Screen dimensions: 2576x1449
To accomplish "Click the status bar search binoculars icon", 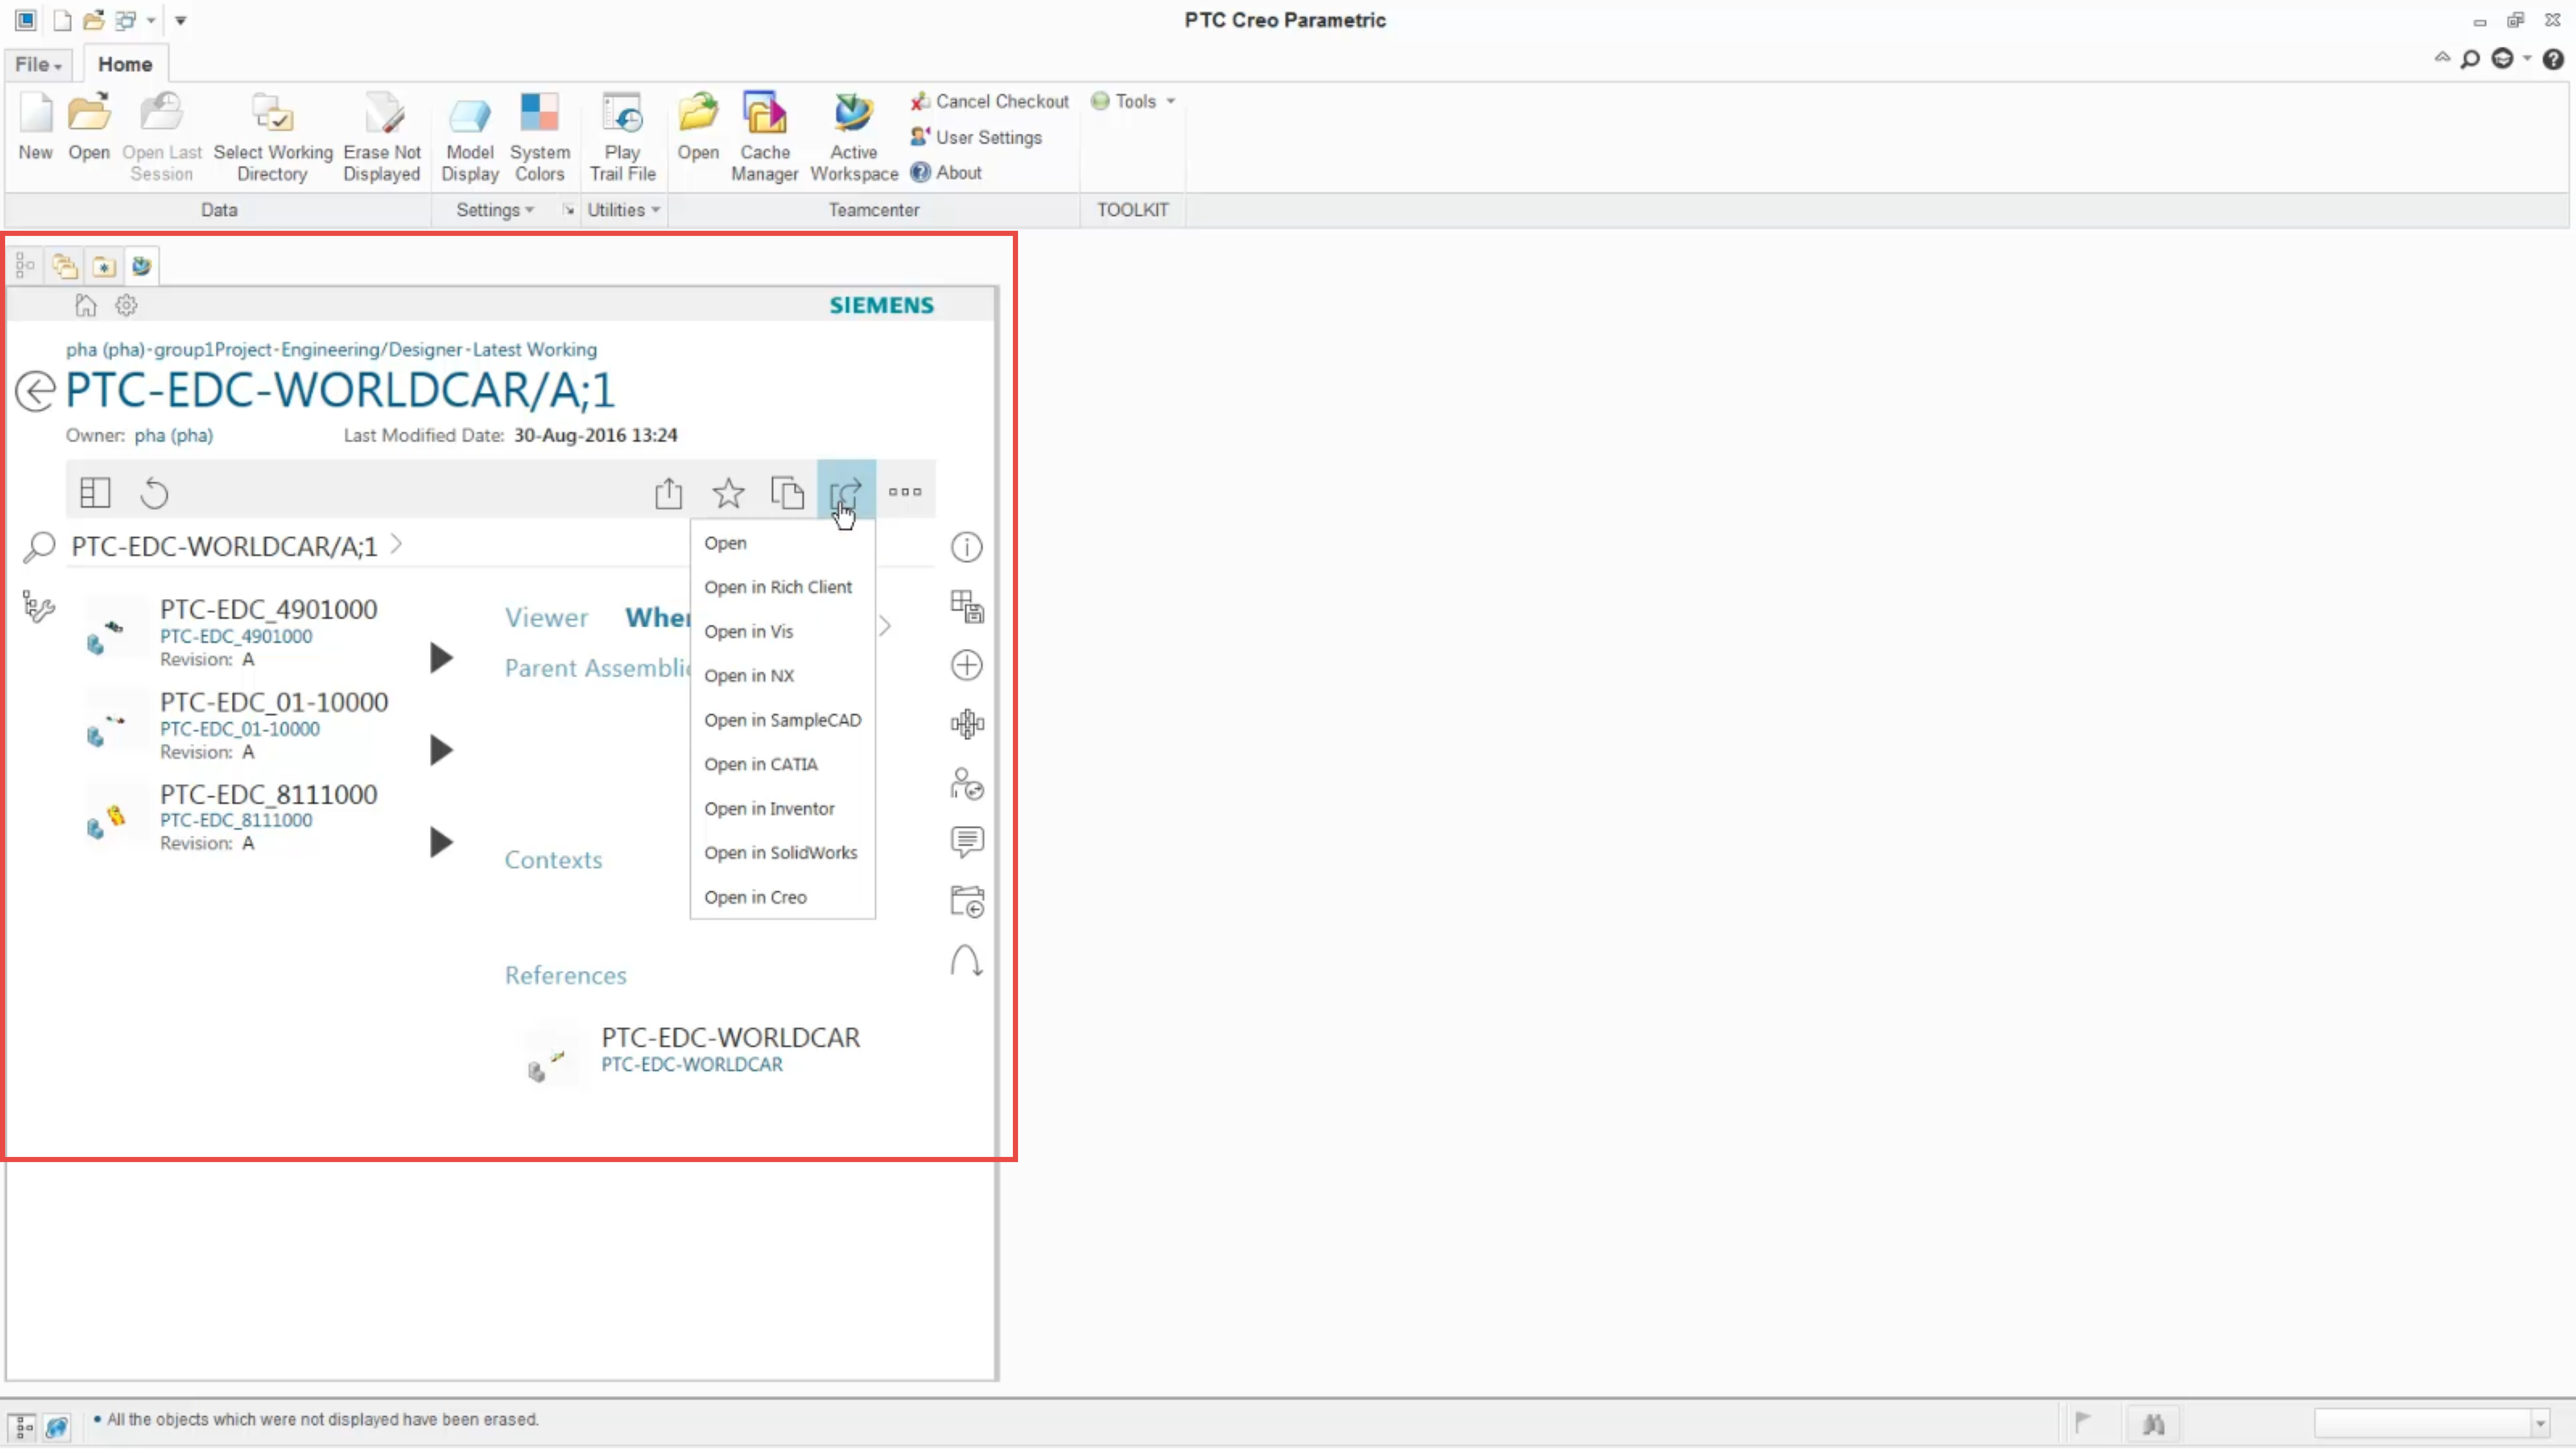I will coord(2153,1423).
